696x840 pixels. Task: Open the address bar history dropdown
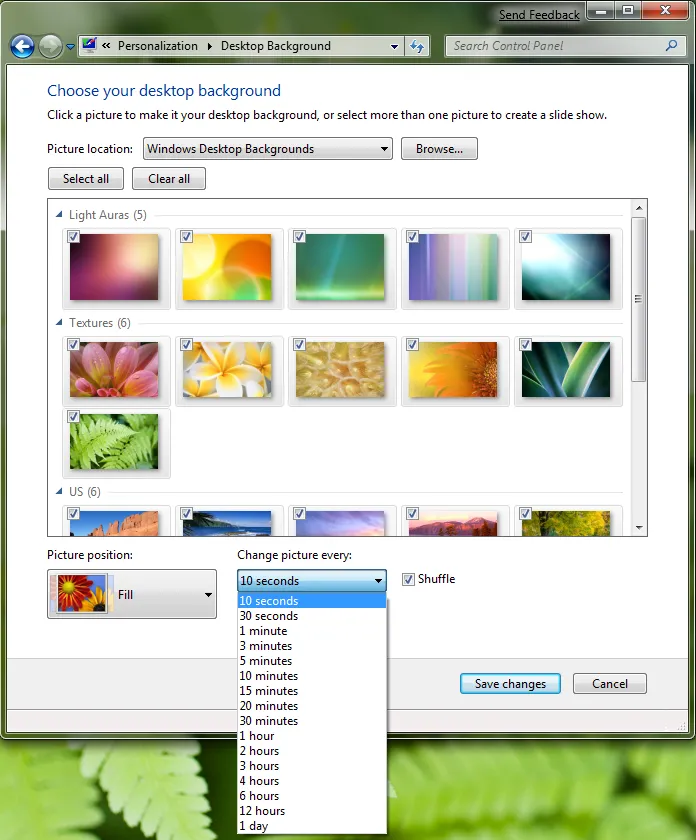(394, 47)
